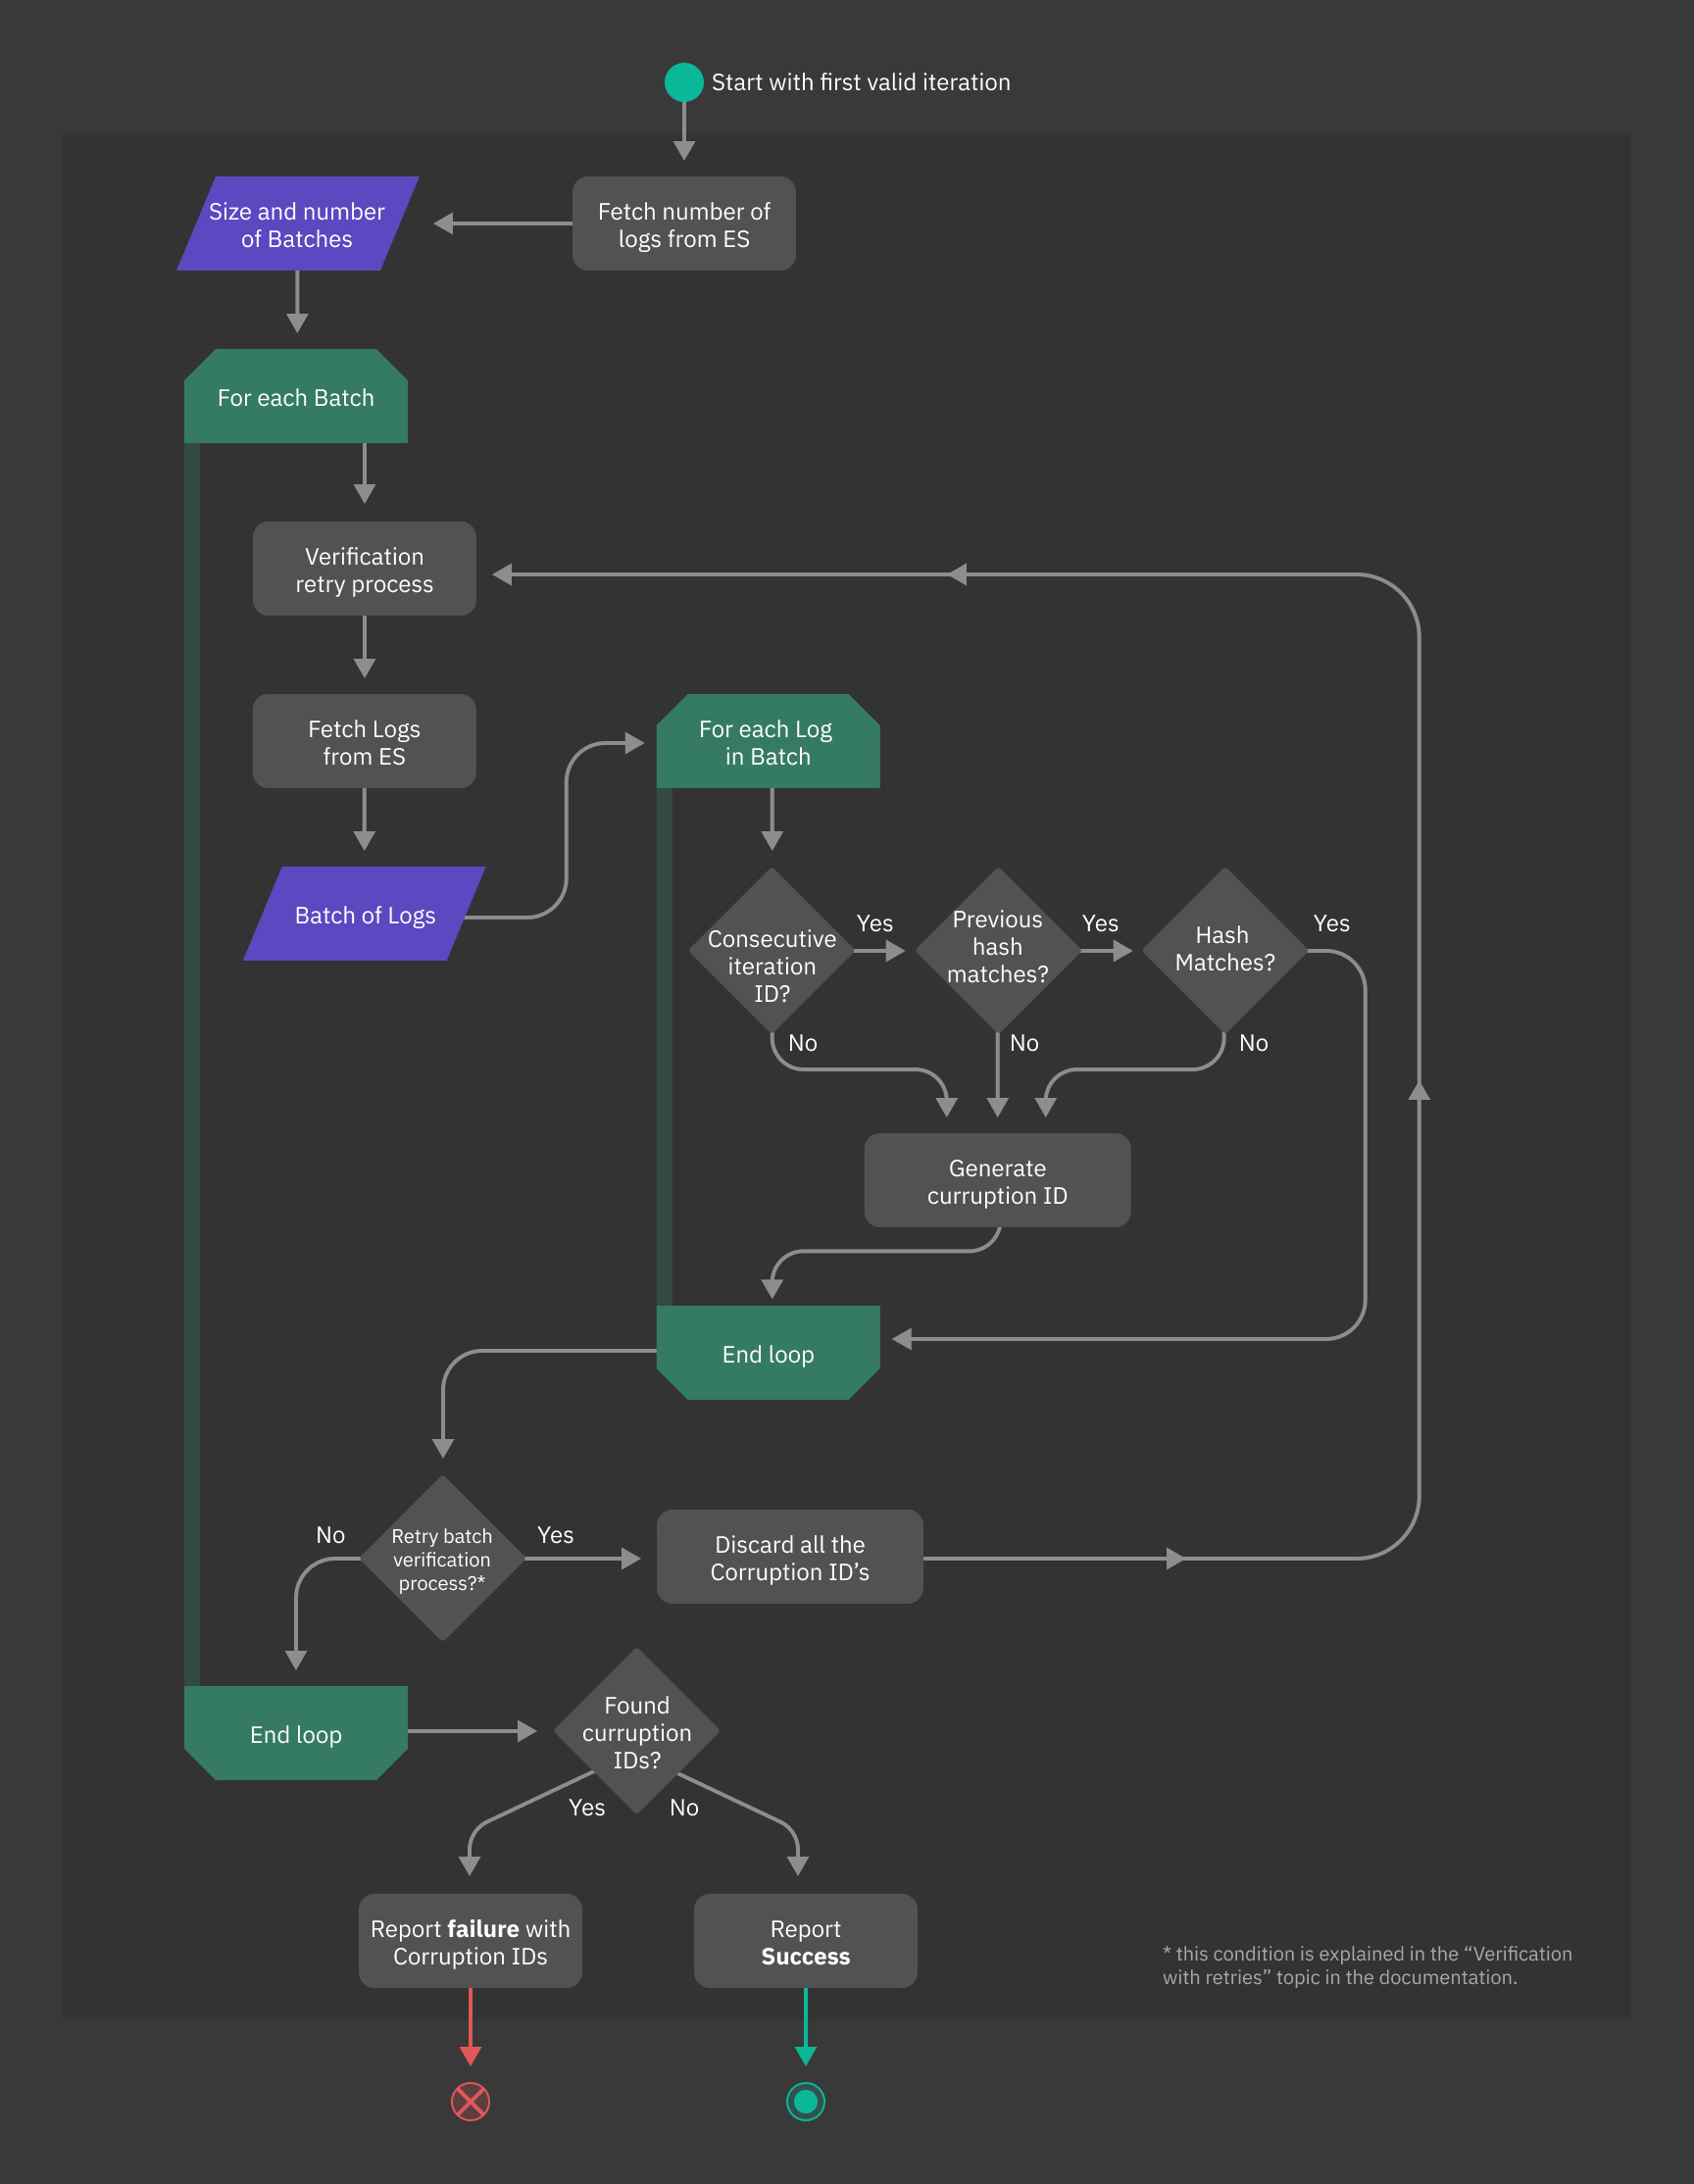Select the red failure end marker

[x=471, y=2102]
